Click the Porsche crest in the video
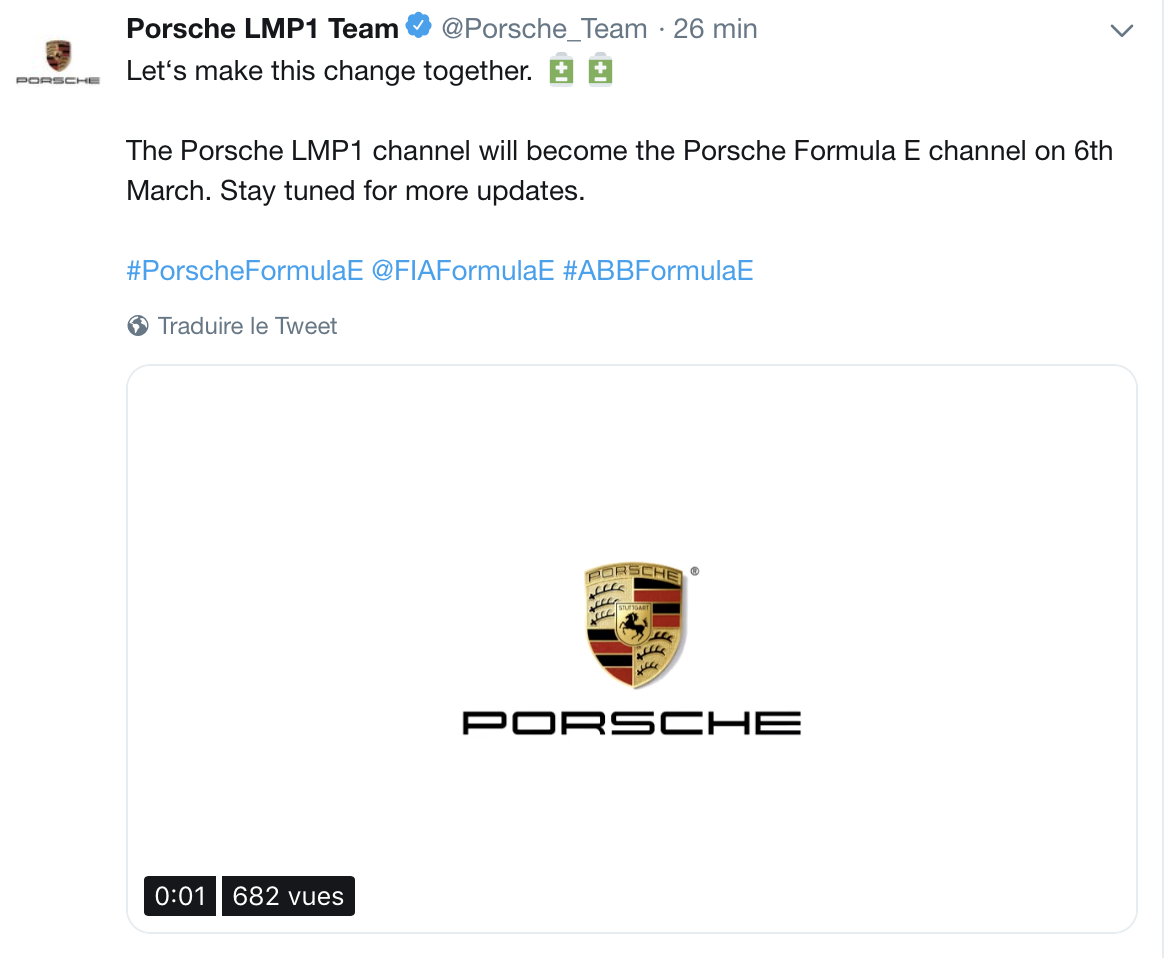Image resolution: width=1164 pixels, height=958 pixels. [x=635, y=624]
